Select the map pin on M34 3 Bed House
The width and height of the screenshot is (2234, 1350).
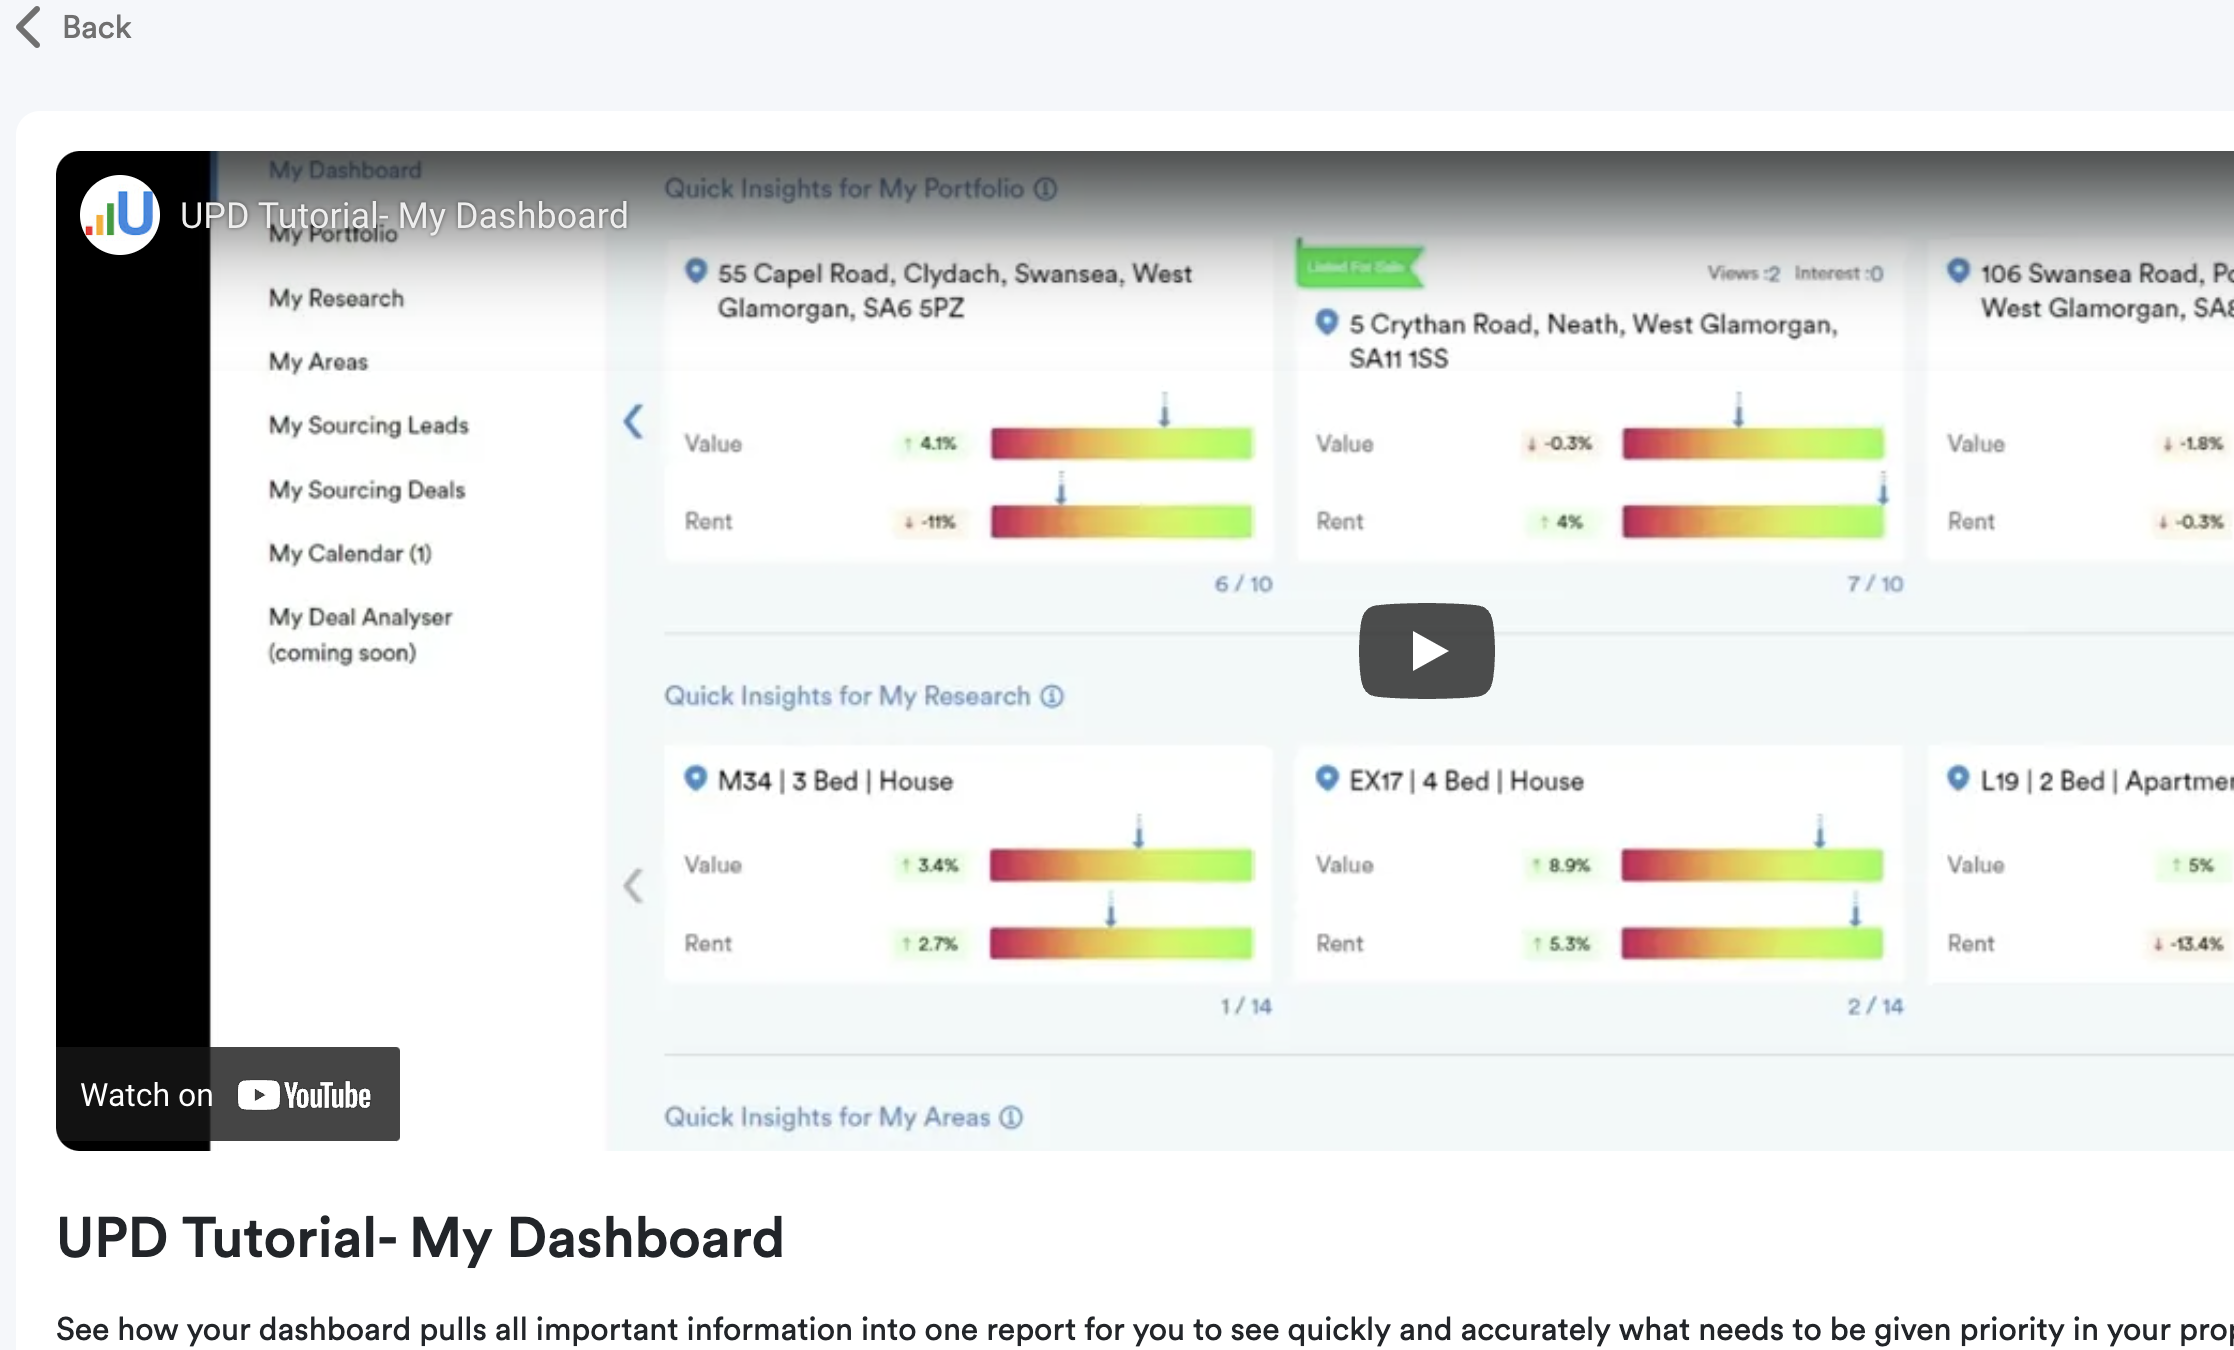(695, 779)
